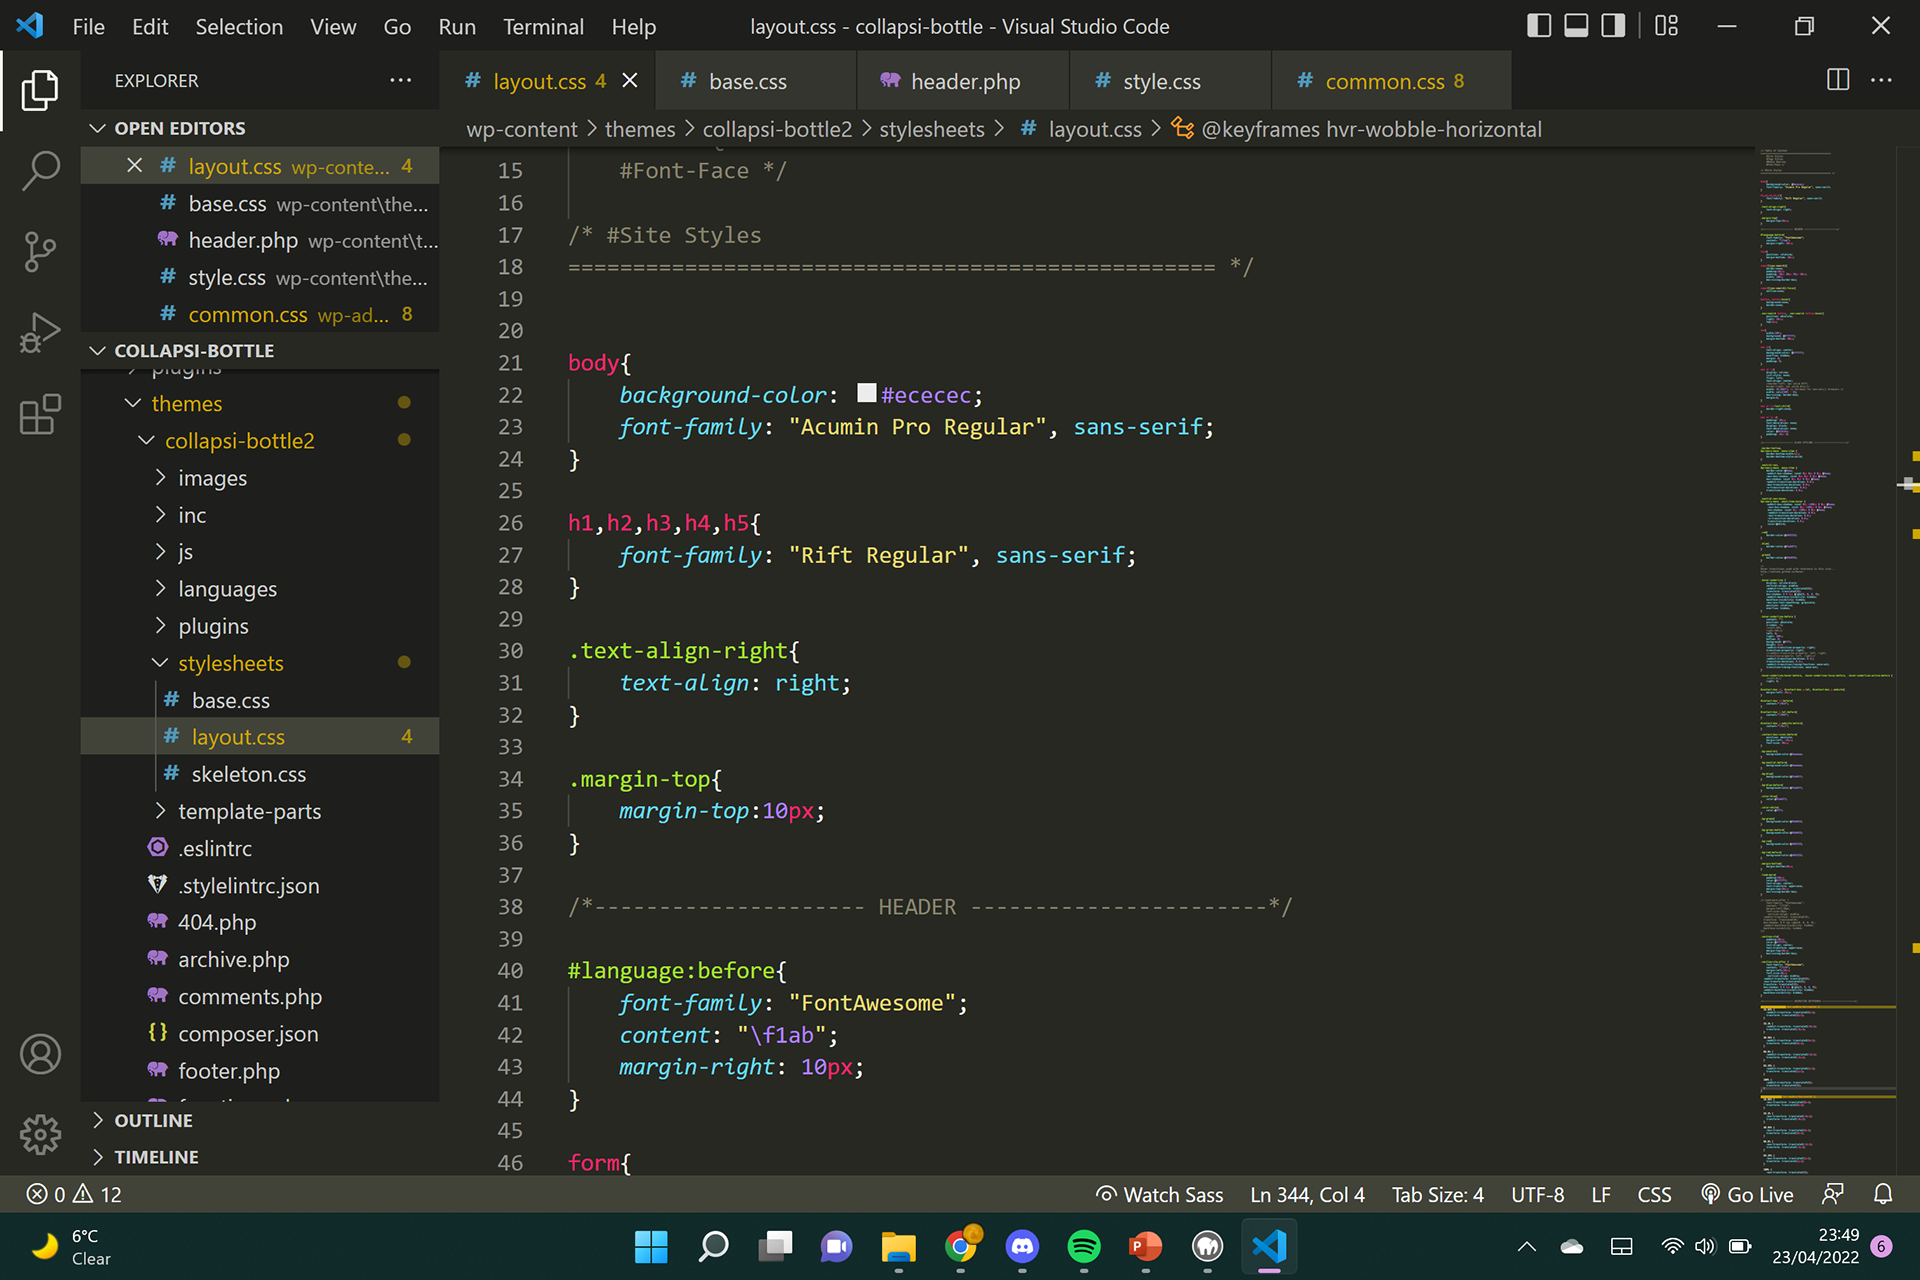Click the Ln 344, Col 4 indicator
Screen dimensions: 1920x1280
[1307, 1194]
